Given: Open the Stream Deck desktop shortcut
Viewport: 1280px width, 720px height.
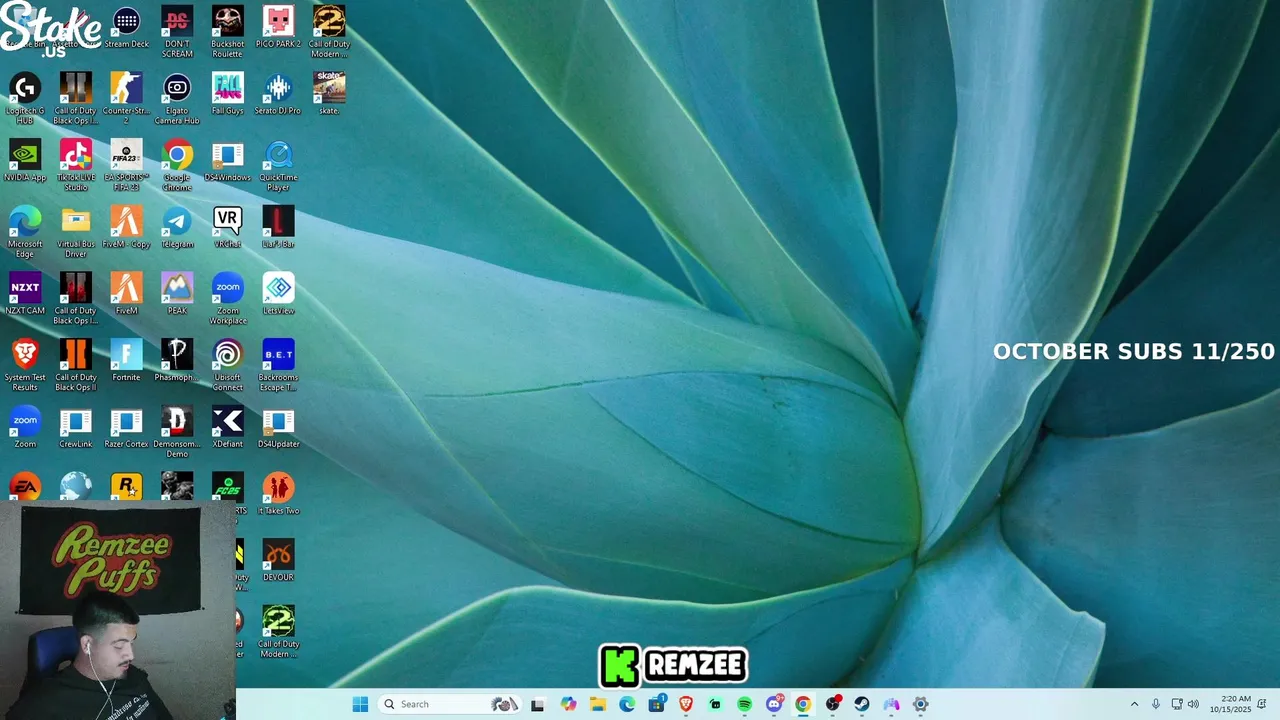Looking at the screenshot, I should 126,27.
